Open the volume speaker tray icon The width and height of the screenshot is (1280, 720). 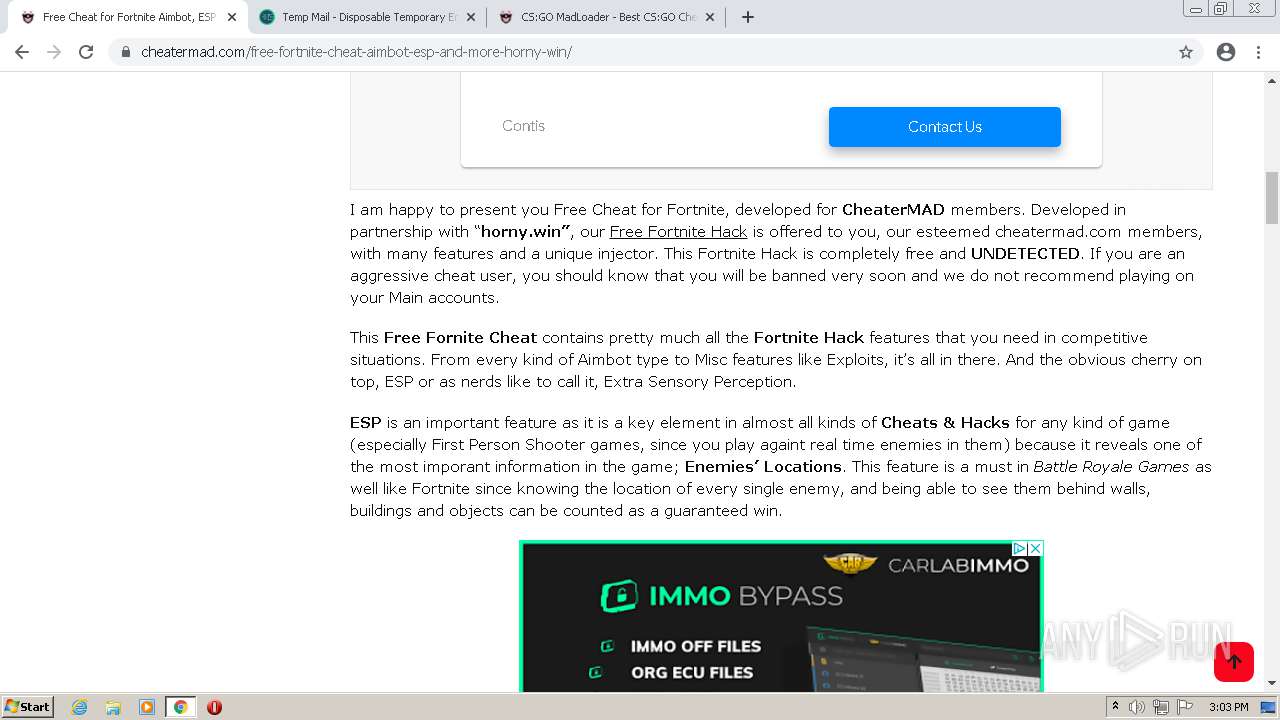click(1137, 707)
